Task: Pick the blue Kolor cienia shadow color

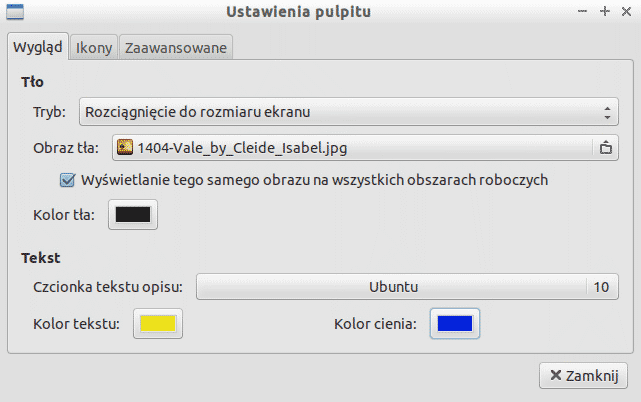Action: tap(455, 323)
